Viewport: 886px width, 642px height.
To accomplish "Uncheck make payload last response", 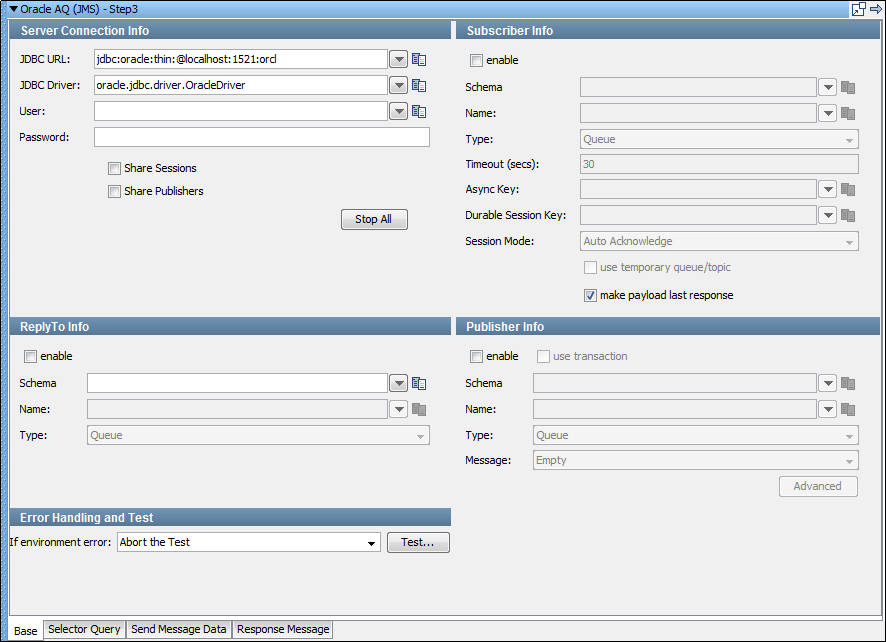I will click(x=590, y=295).
